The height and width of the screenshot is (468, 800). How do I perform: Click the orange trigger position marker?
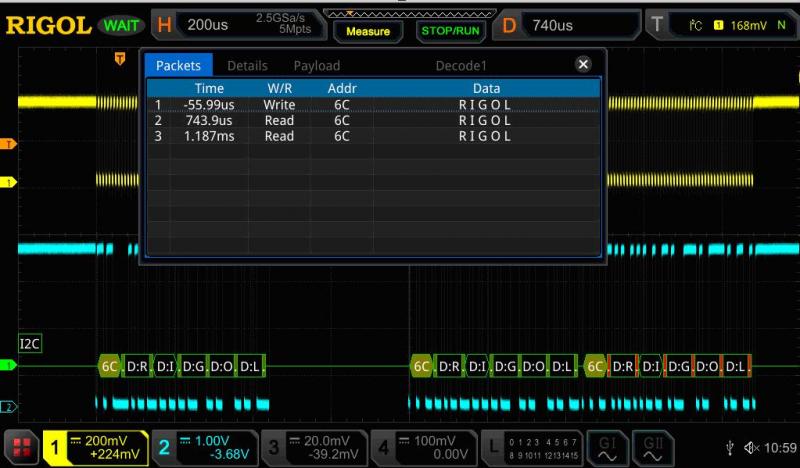pyautogui.click(x=120, y=60)
